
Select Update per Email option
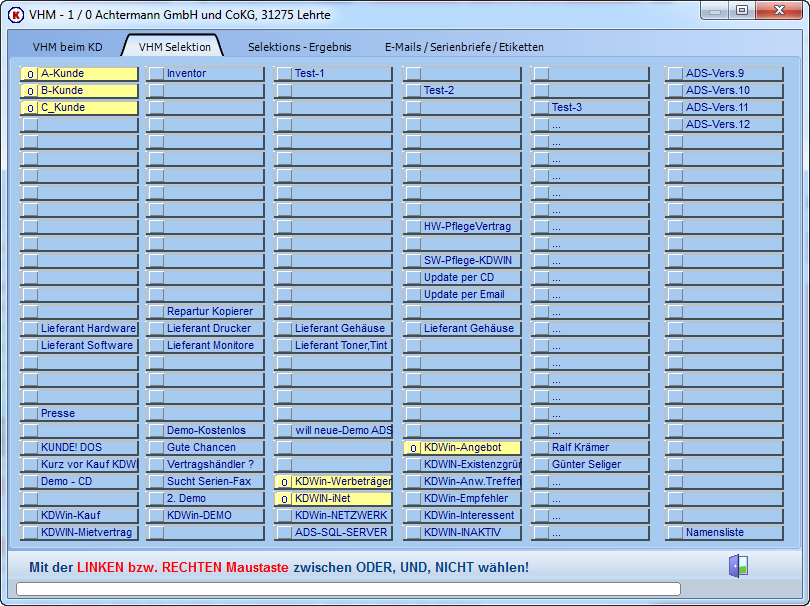coord(462,294)
